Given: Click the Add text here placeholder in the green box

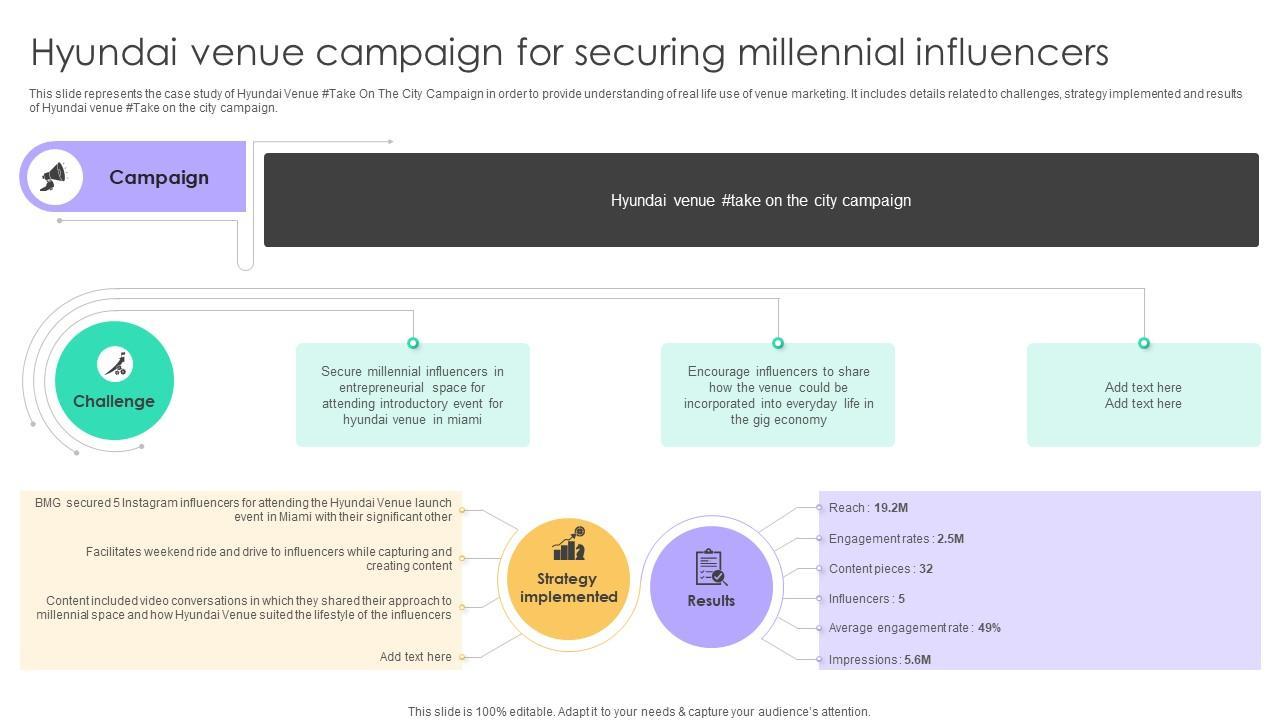Looking at the screenshot, I should 1143,395.
